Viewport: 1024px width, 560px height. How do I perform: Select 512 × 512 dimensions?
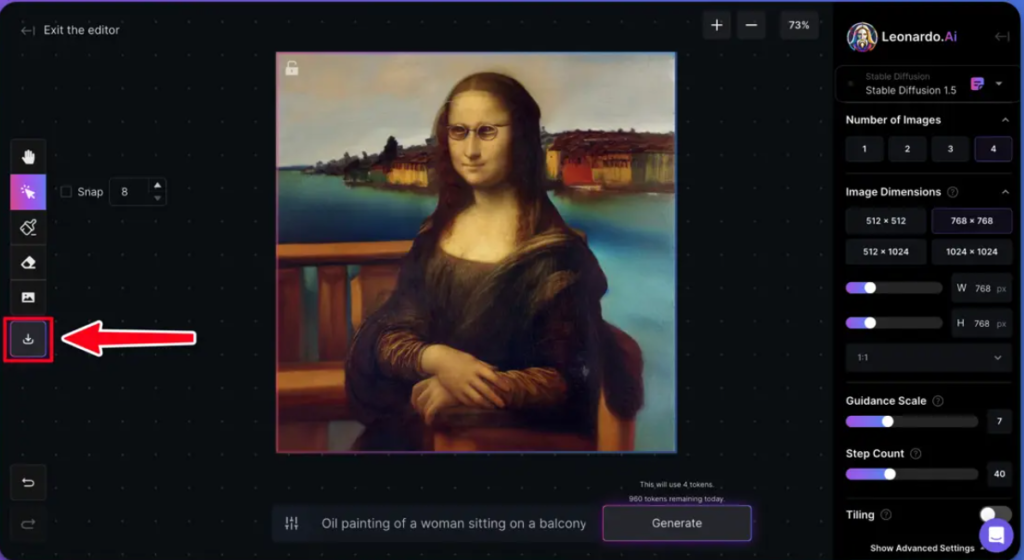point(886,221)
